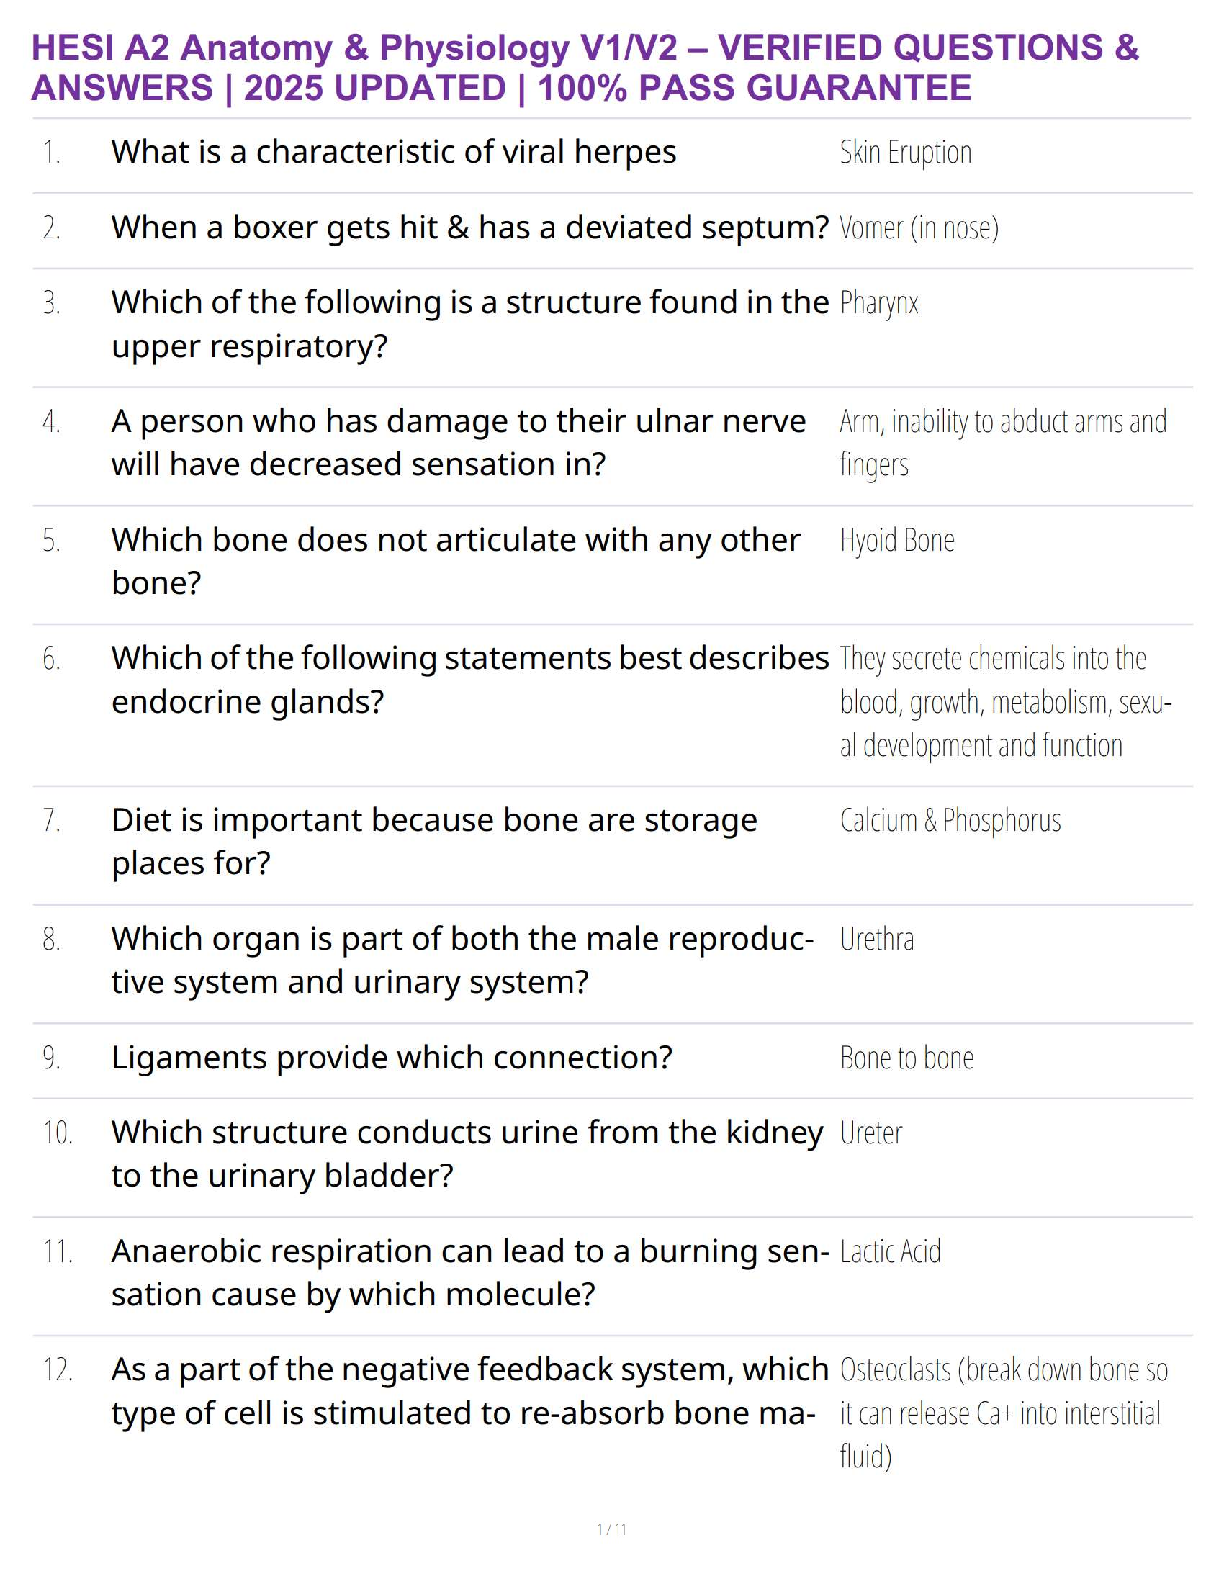
Task: Click the anaerobic respiration question
Action: (x=470, y=1272)
